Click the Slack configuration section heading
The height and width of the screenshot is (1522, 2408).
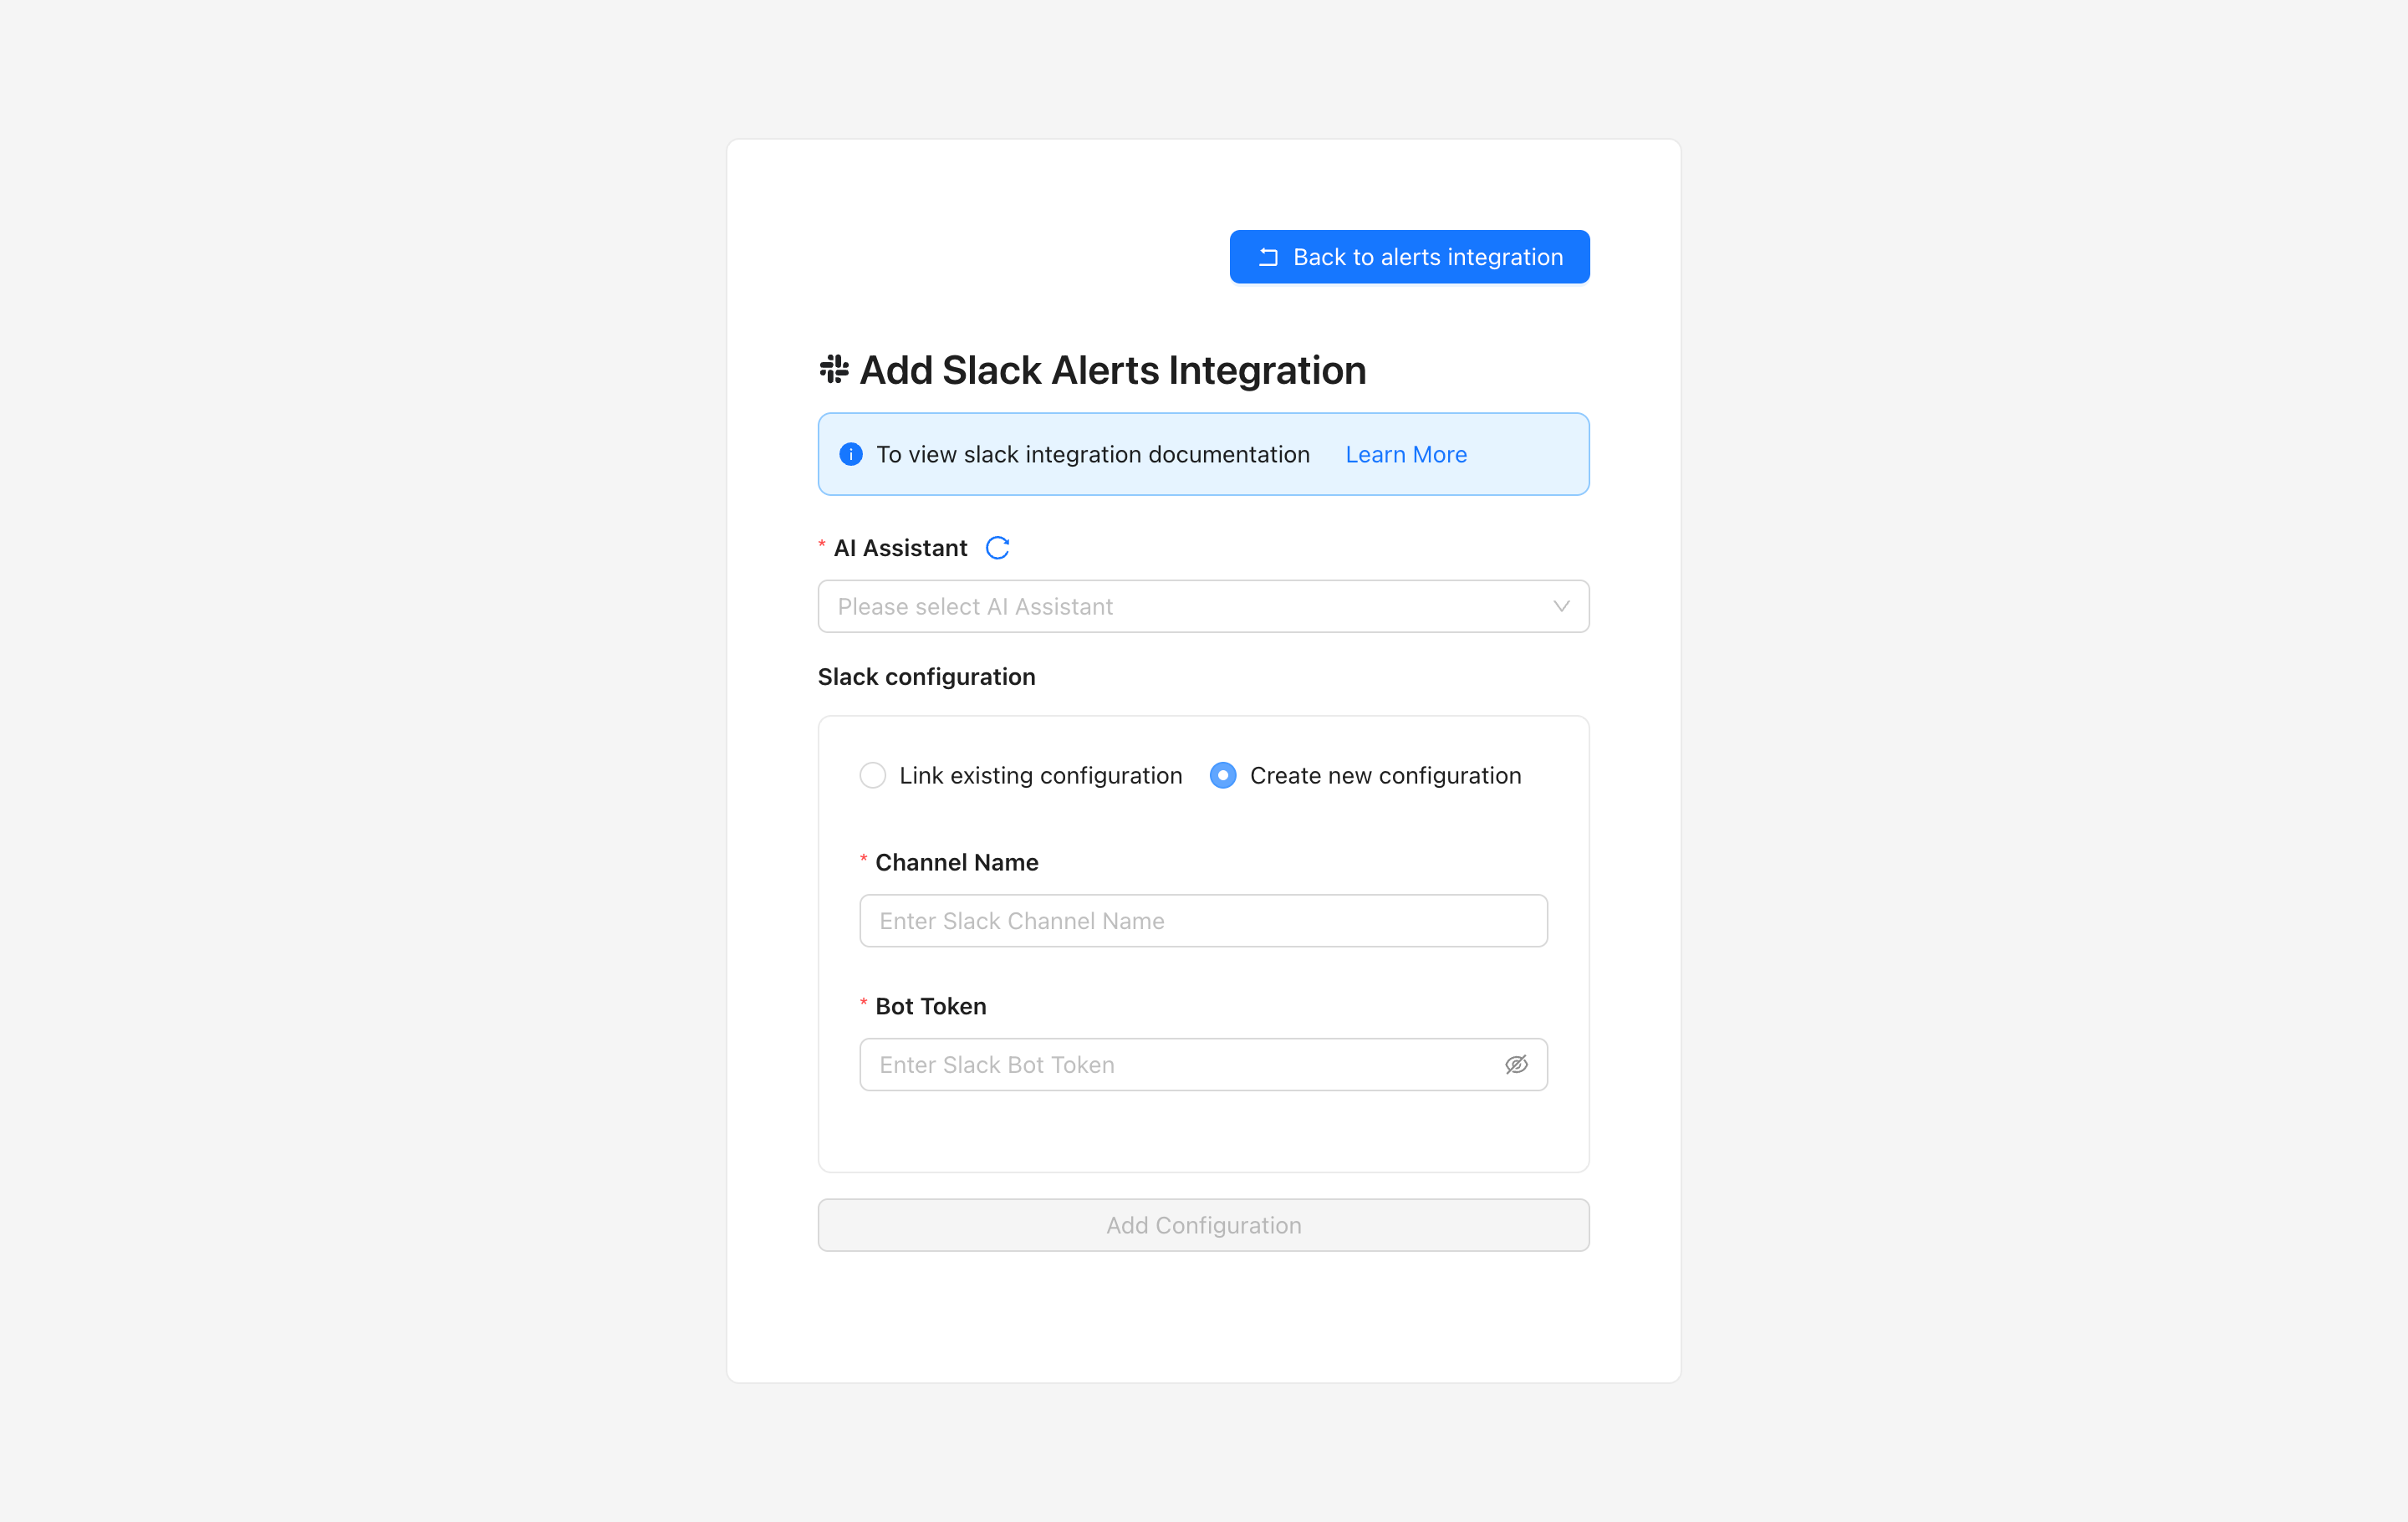926,677
